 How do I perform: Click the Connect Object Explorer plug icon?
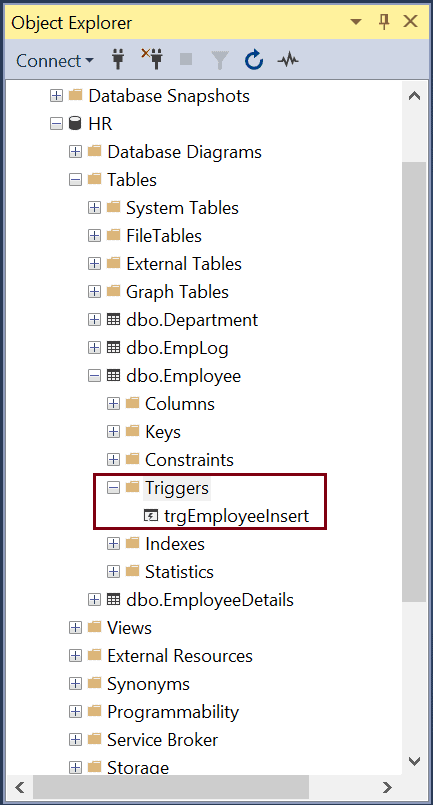pos(119,60)
